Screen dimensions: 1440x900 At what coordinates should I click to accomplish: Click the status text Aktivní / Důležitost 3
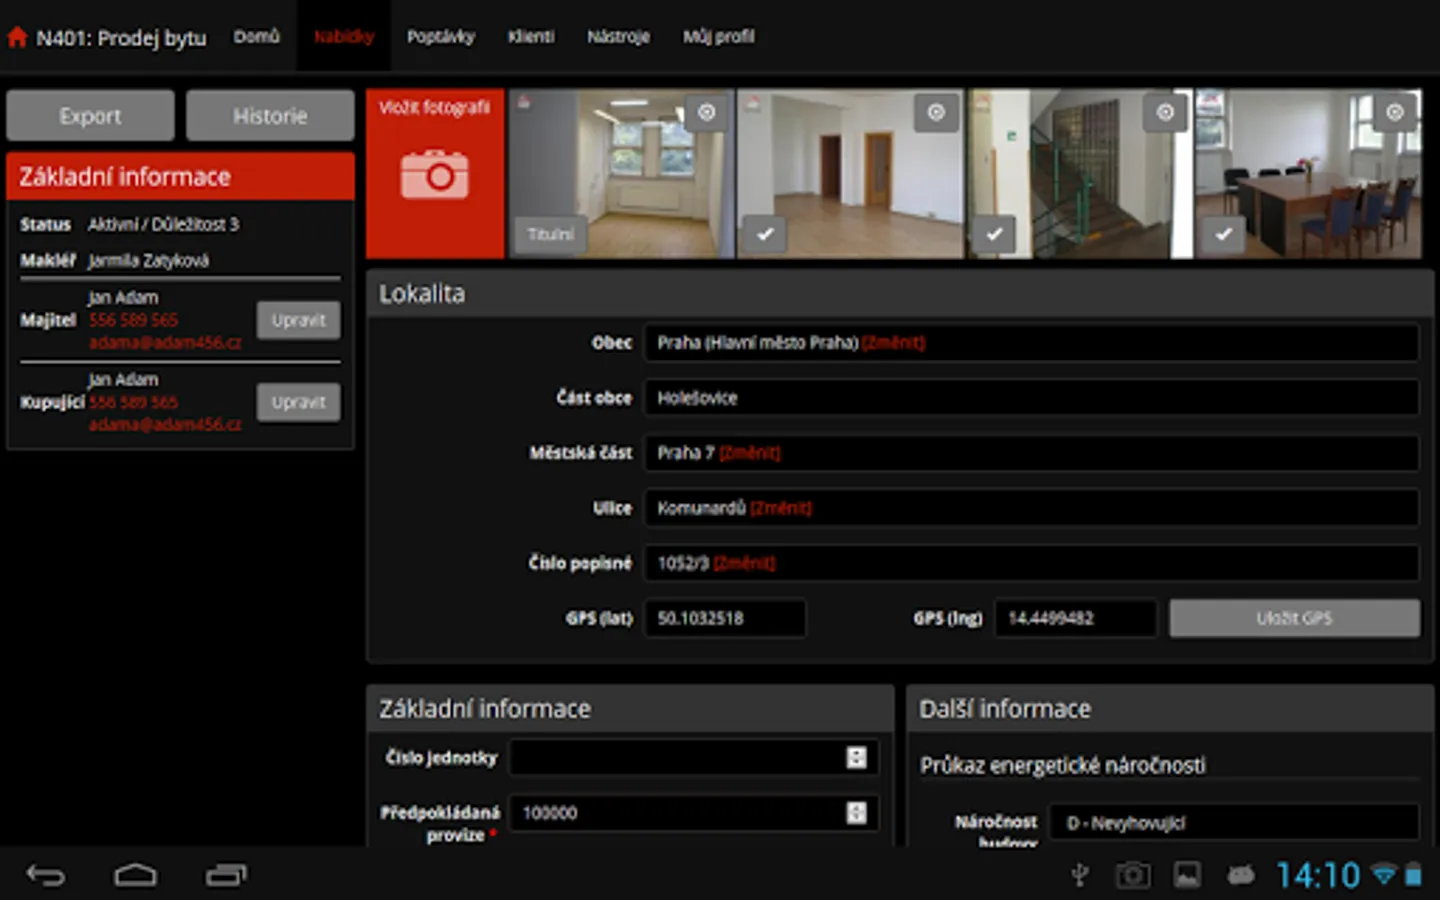[x=163, y=224]
